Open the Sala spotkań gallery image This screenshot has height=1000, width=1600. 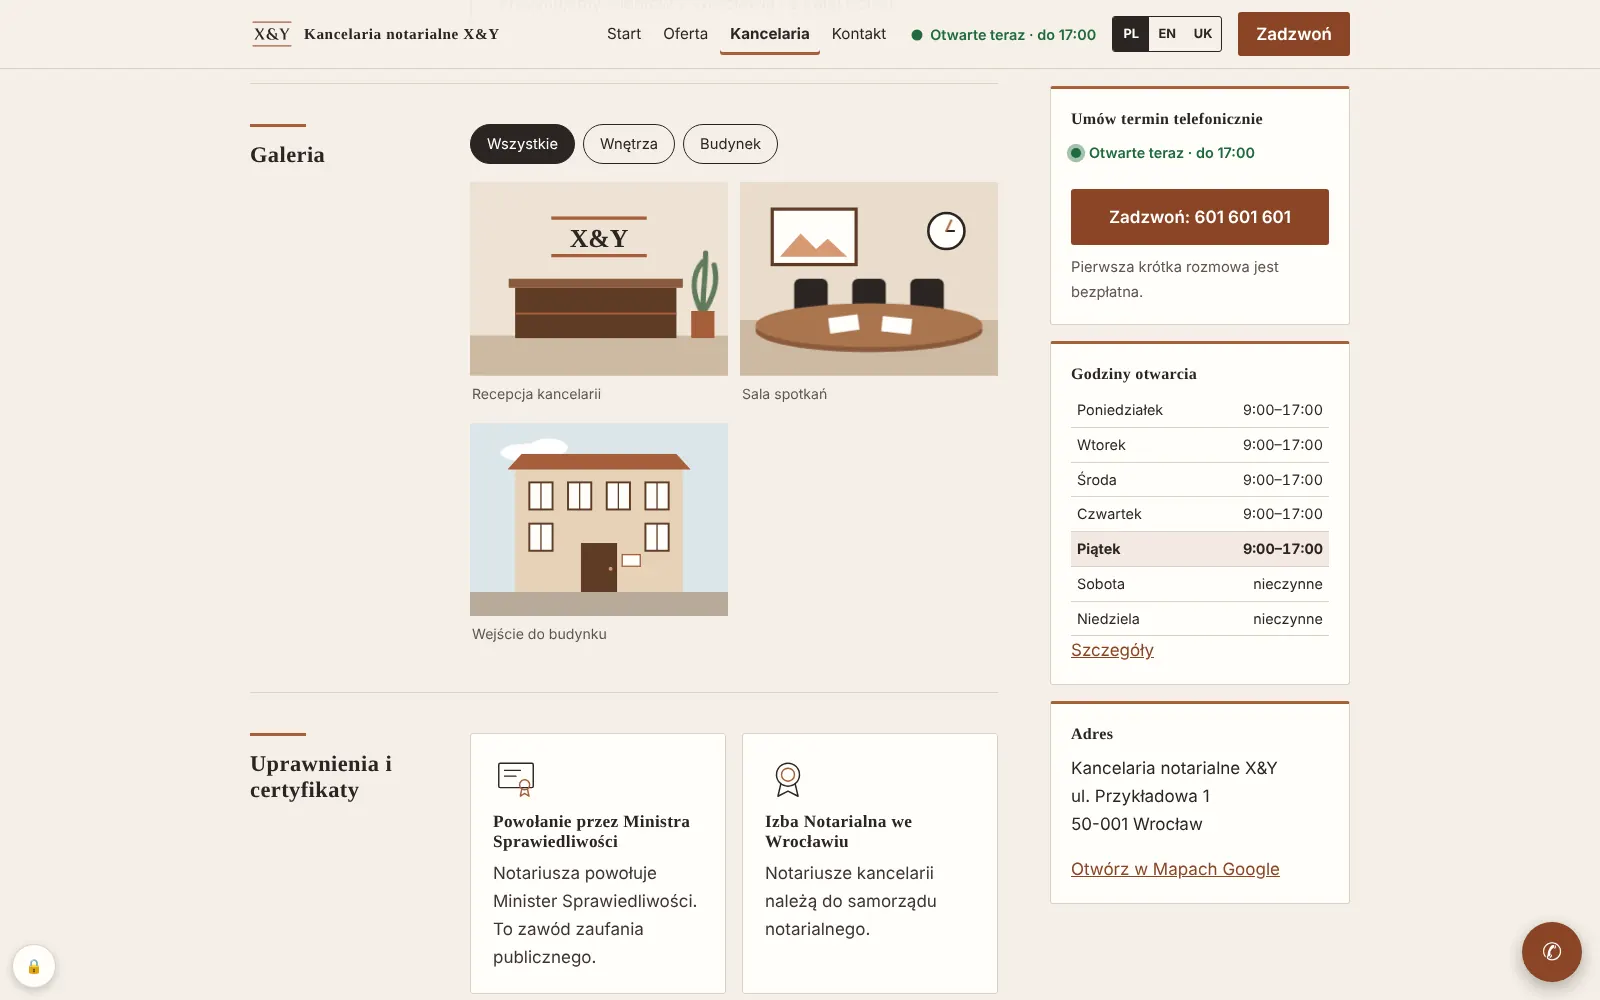(869, 279)
